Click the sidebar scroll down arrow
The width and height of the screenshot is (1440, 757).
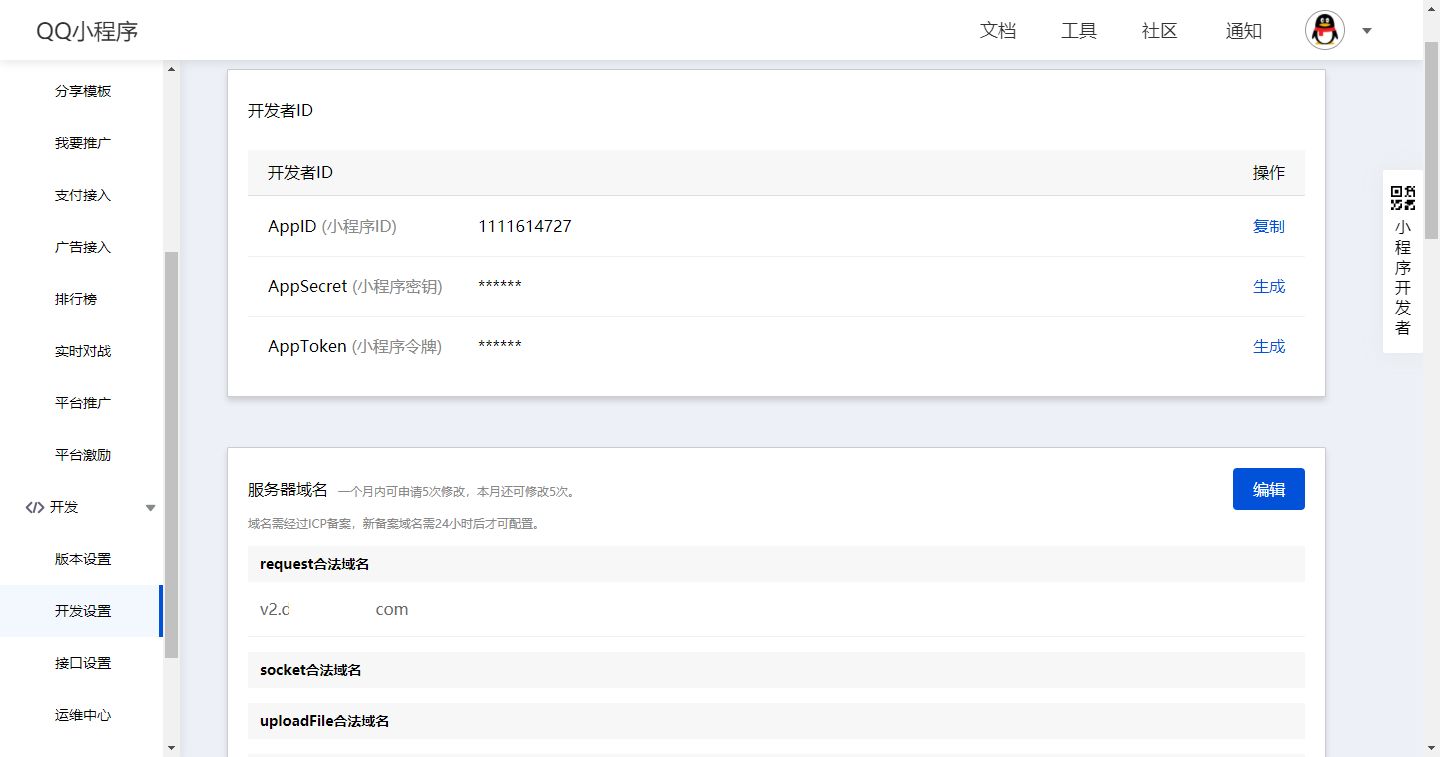(x=171, y=747)
